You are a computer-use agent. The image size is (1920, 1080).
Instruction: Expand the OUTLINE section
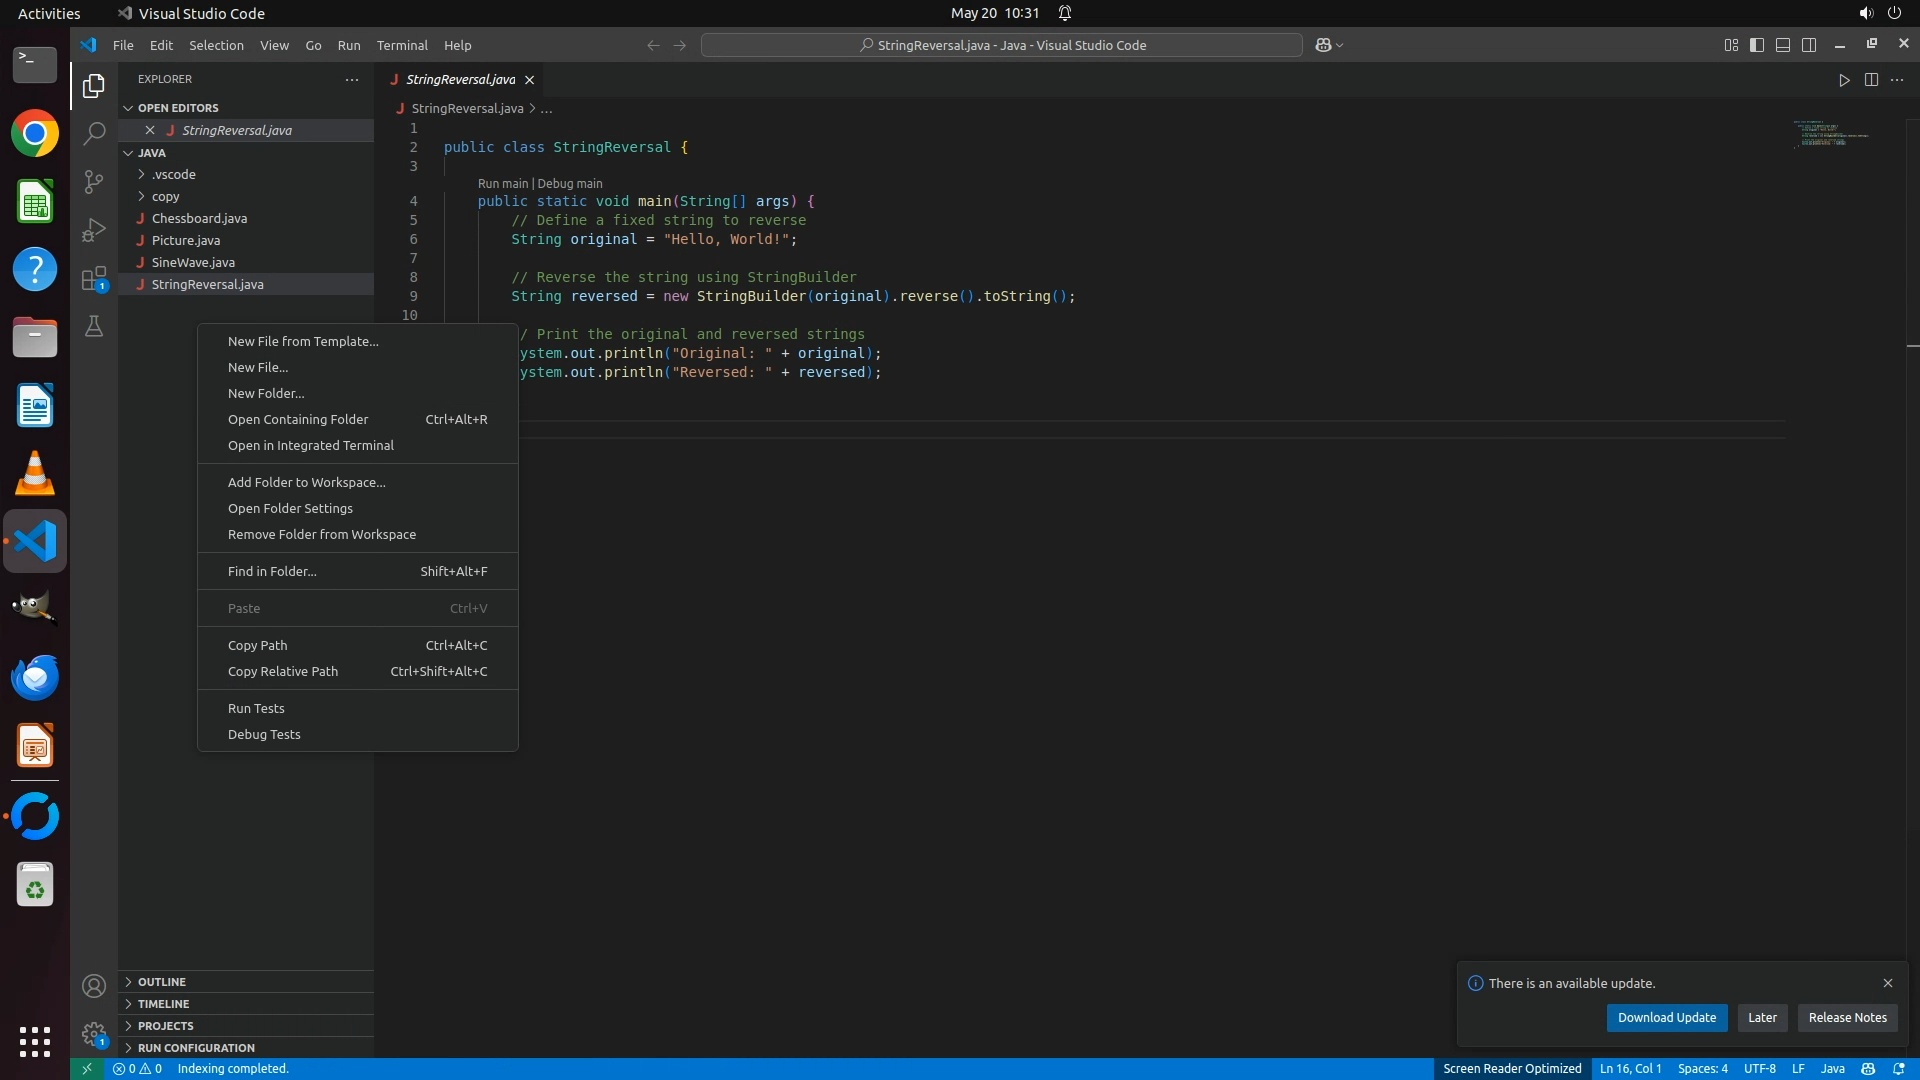[161, 982]
